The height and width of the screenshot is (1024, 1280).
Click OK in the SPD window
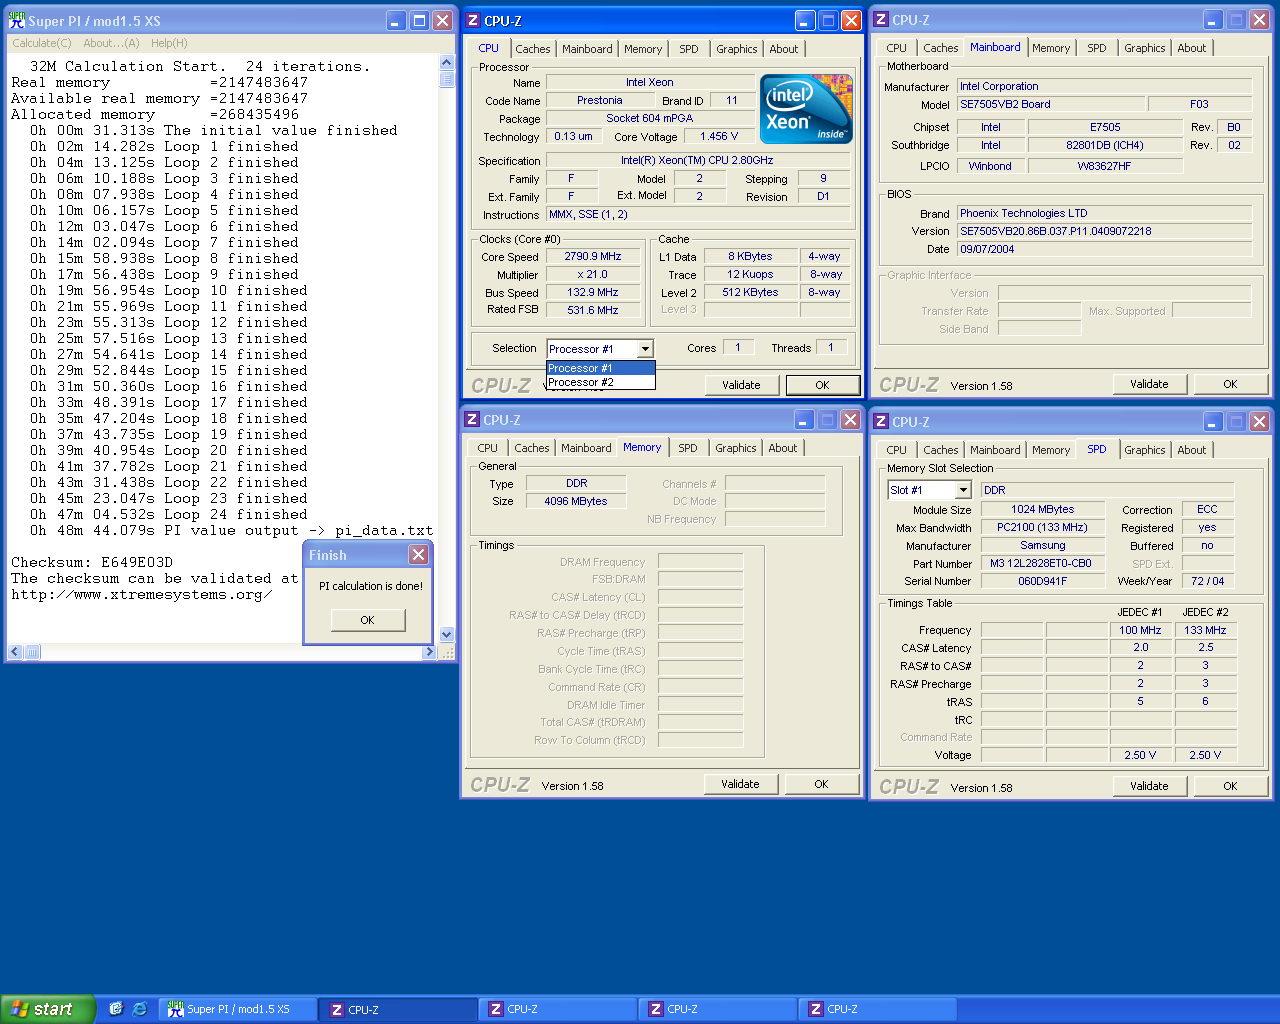1230,786
